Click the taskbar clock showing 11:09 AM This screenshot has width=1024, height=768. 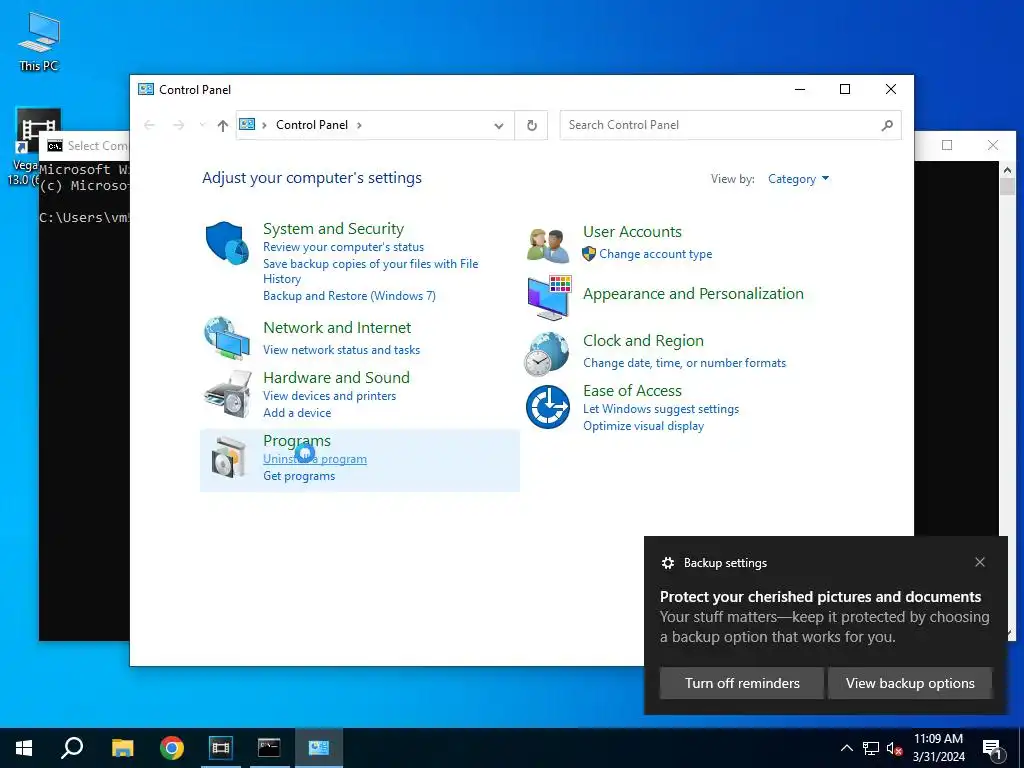[x=938, y=748]
